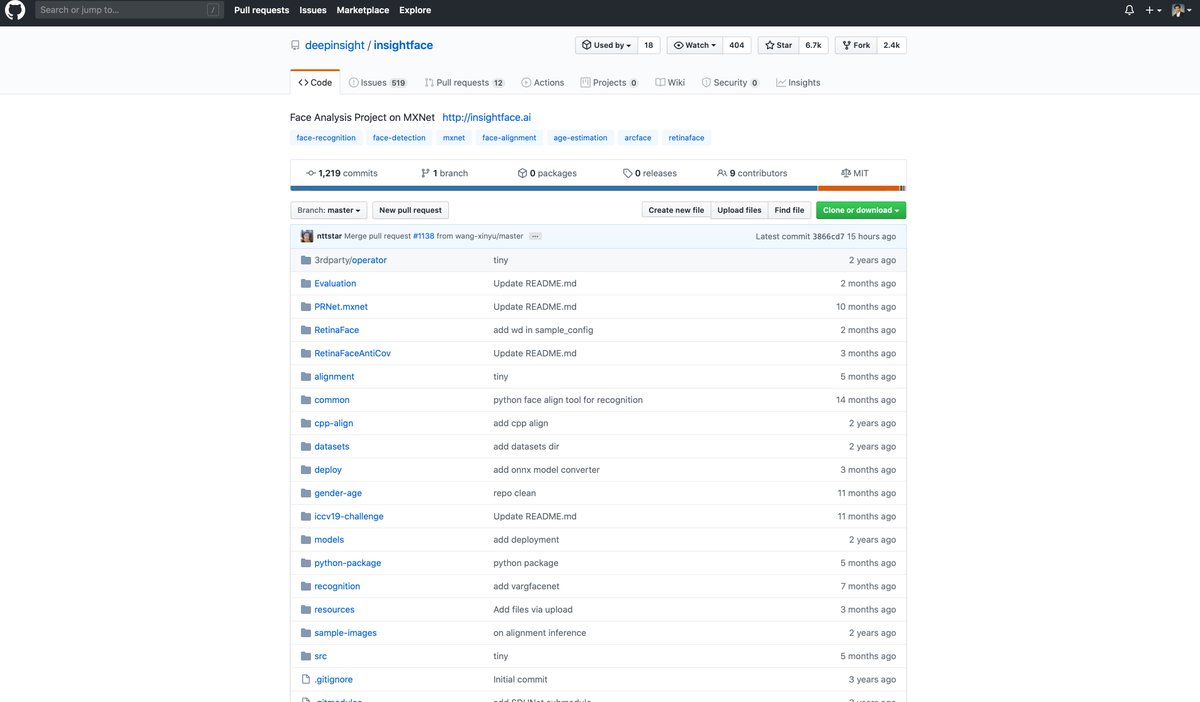Go to Pull requests in top navigation
Viewport: 1200px width, 702px height.
262,10
